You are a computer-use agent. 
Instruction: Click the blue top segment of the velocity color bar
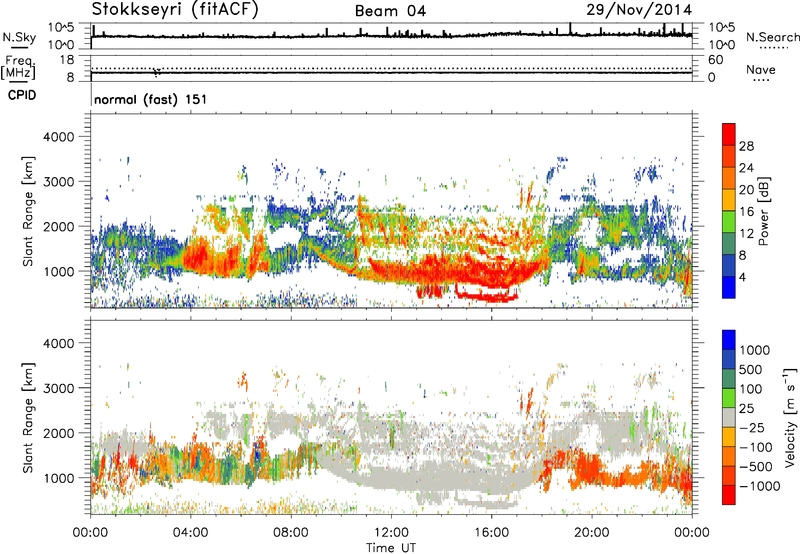pos(729,340)
